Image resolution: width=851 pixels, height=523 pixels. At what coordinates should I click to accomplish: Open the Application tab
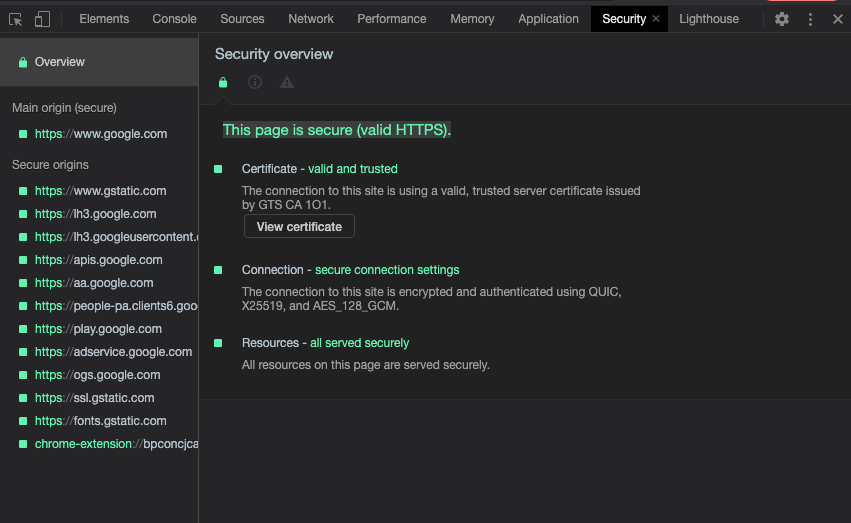point(548,19)
